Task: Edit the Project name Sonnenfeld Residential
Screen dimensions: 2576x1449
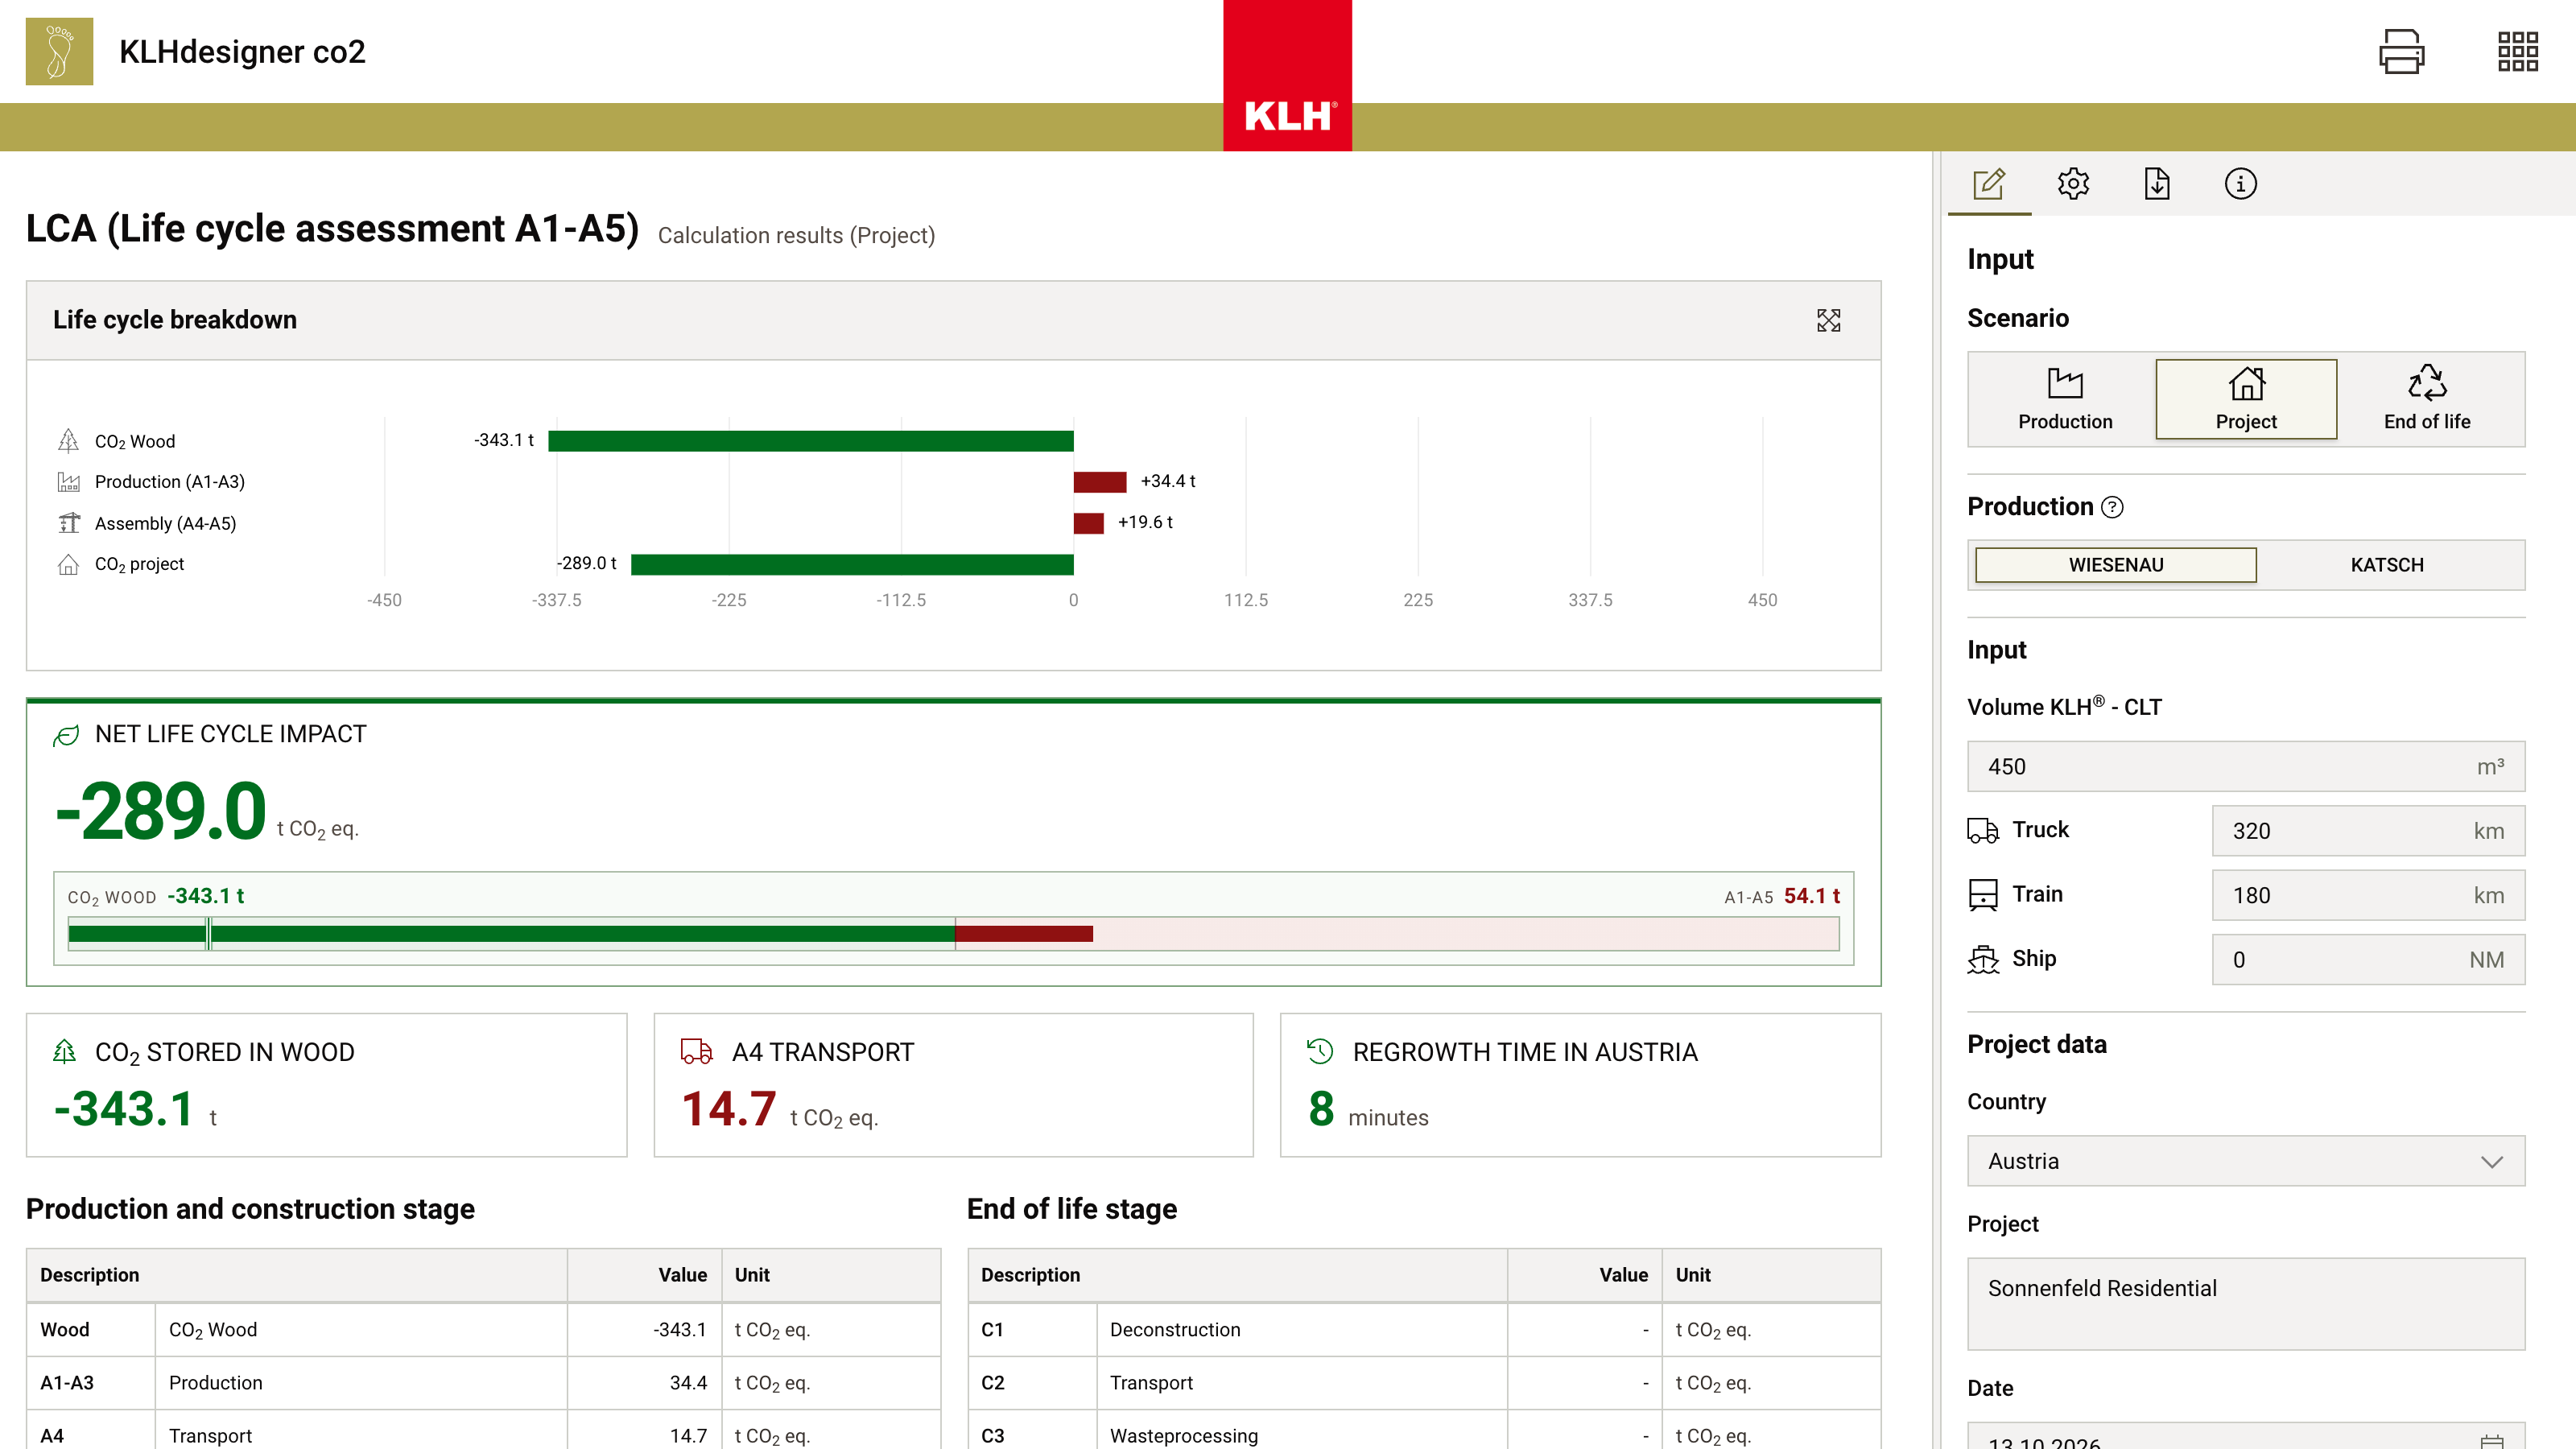Action: coord(2246,1304)
